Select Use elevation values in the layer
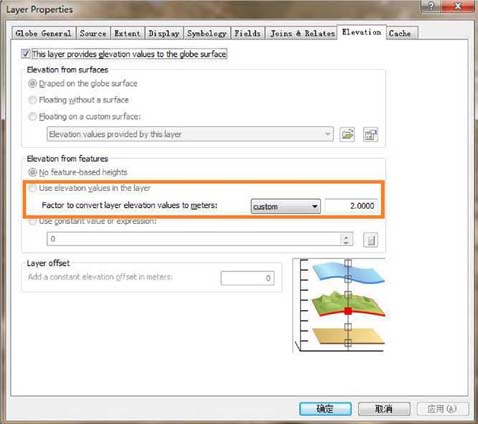The image size is (478, 424). (x=32, y=188)
